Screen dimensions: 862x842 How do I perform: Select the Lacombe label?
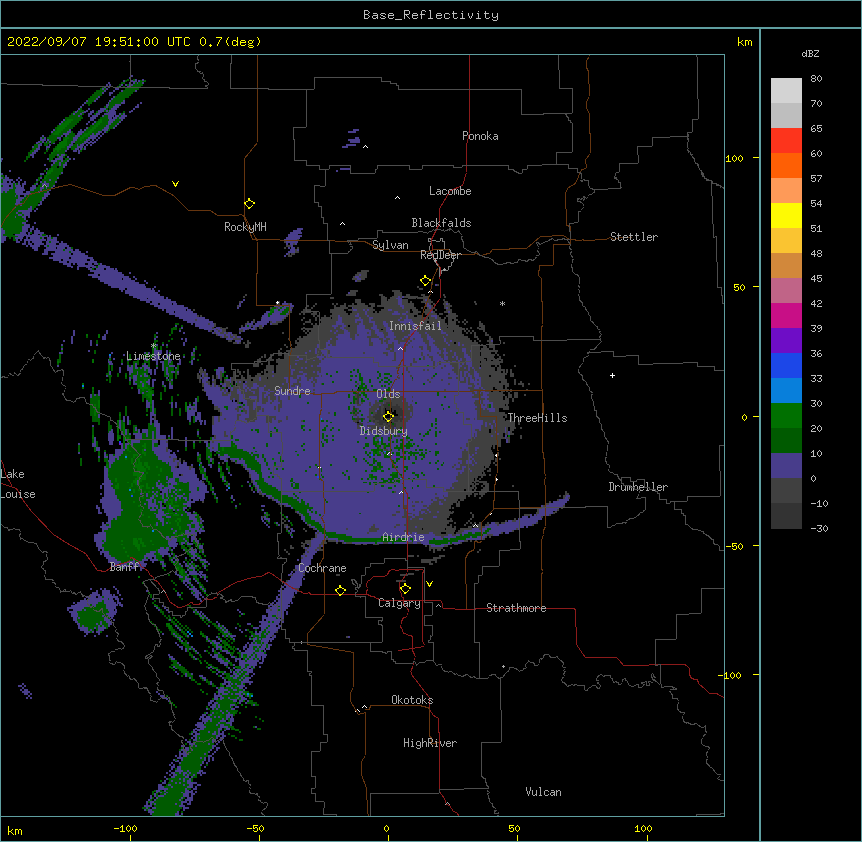450,191
